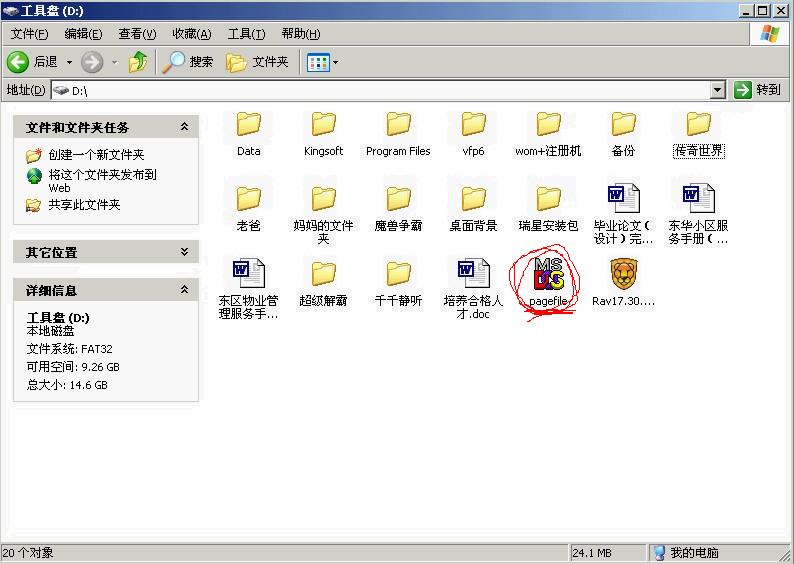Click the address field showing D:\
The width and height of the screenshot is (794, 564).
point(380,91)
